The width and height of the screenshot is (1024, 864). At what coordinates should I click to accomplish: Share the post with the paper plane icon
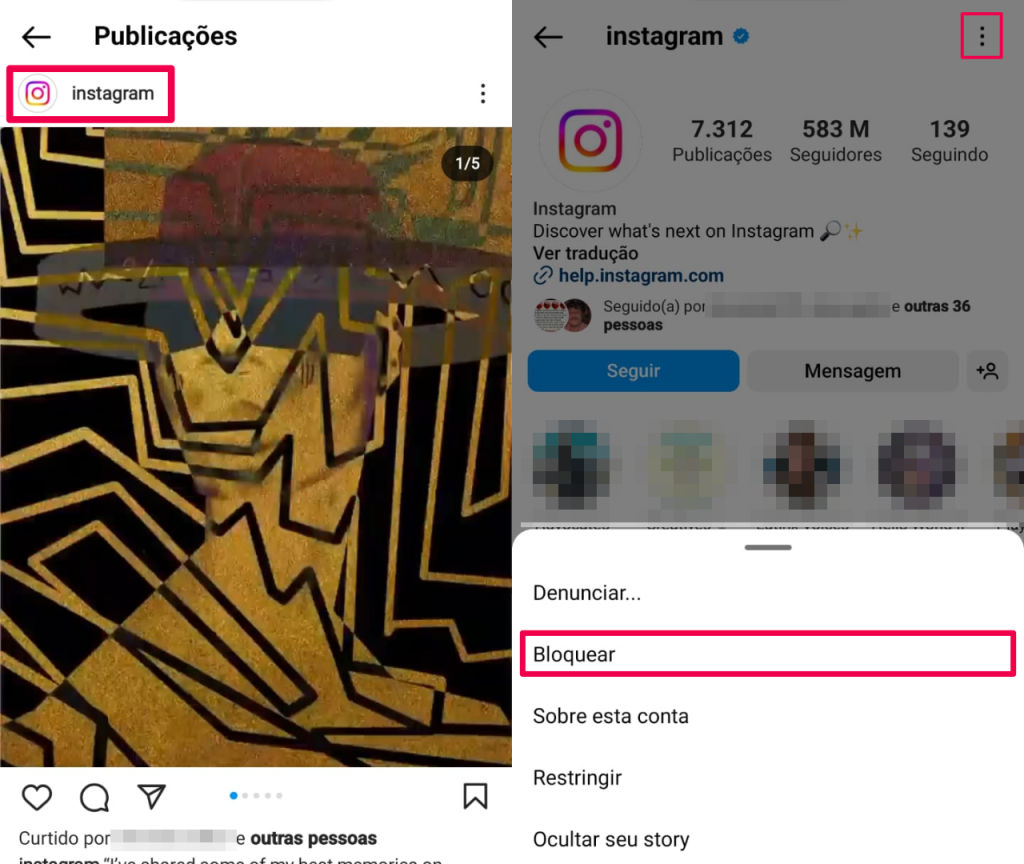[152, 796]
